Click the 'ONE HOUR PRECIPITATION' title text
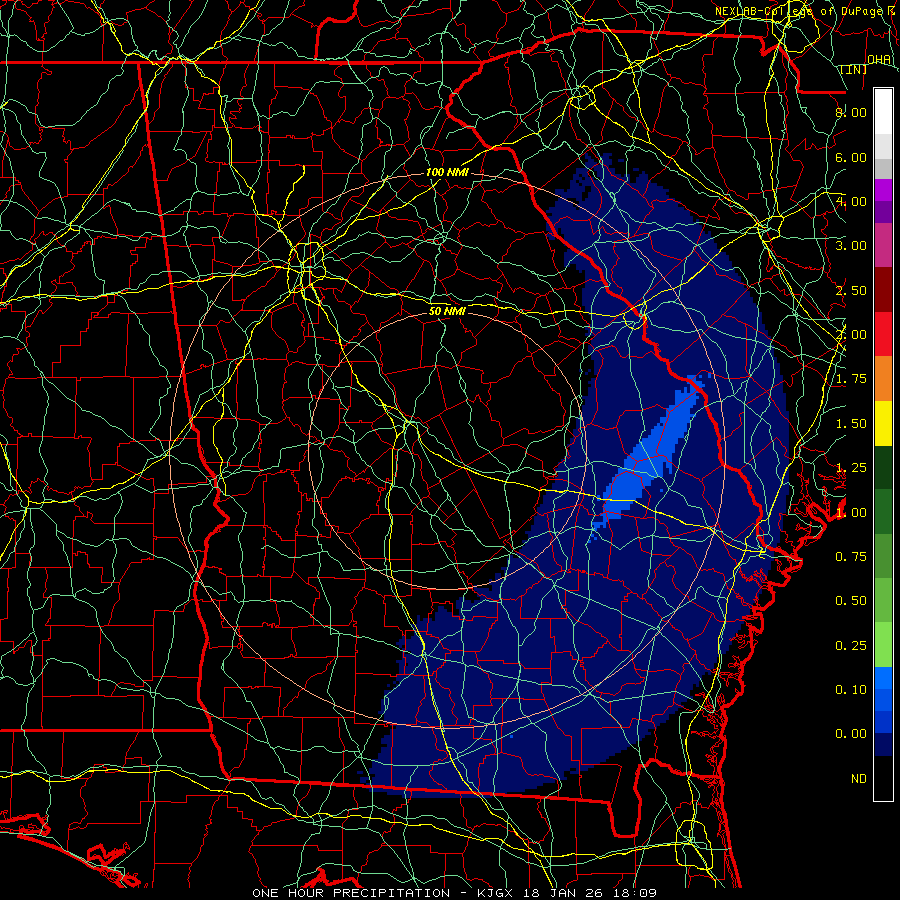The image size is (900, 900). pos(351,893)
